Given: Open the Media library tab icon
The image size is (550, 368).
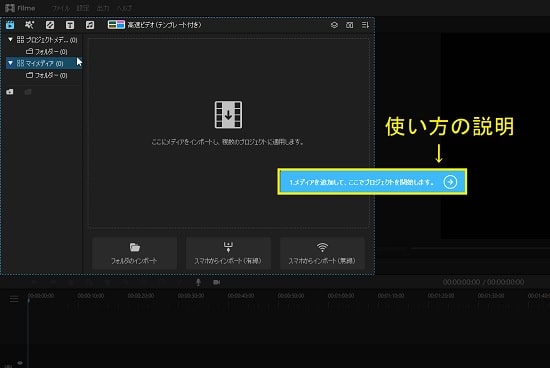Looking at the screenshot, I should tap(10, 25).
